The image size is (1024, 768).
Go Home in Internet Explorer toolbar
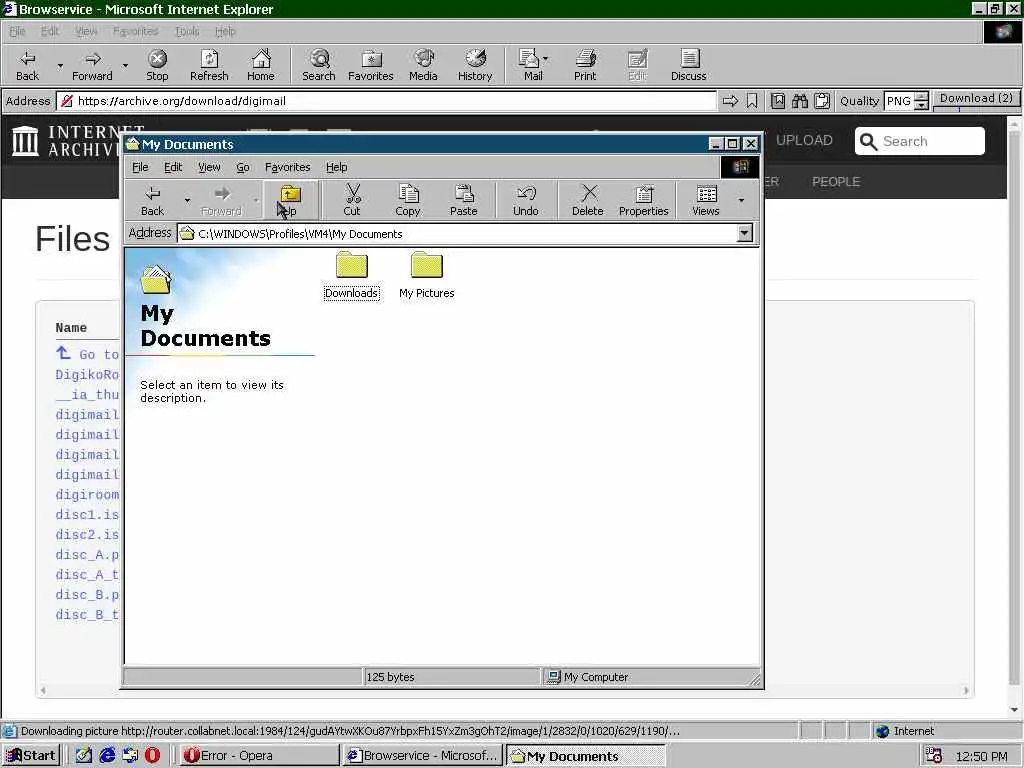(x=261, y=65)
